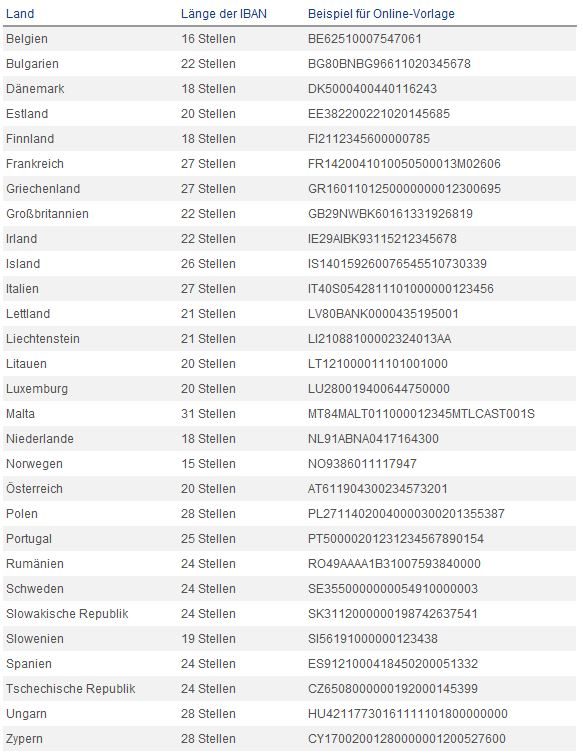This screenshot has width=583, height=755.
Task: Click the Malta IBAN example MT84MALT
Action: (421, 414)
